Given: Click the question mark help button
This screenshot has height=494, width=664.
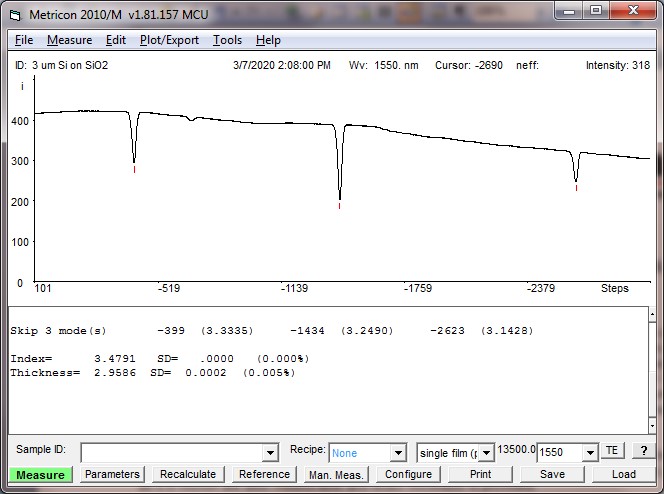Looking at the screenshot, I should click(x=644, y=450).
